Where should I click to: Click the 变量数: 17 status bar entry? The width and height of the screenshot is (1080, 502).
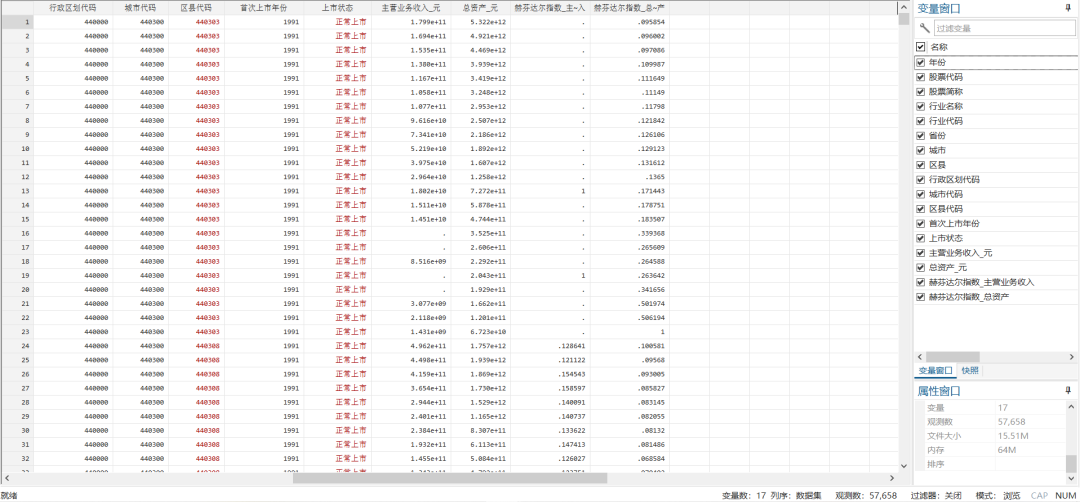(744, 495)
